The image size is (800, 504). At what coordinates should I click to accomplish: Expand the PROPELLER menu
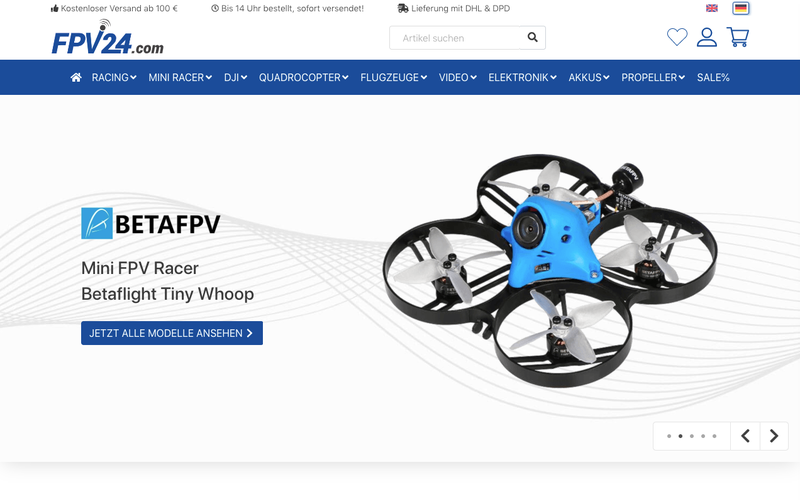(x=653, y=78)
